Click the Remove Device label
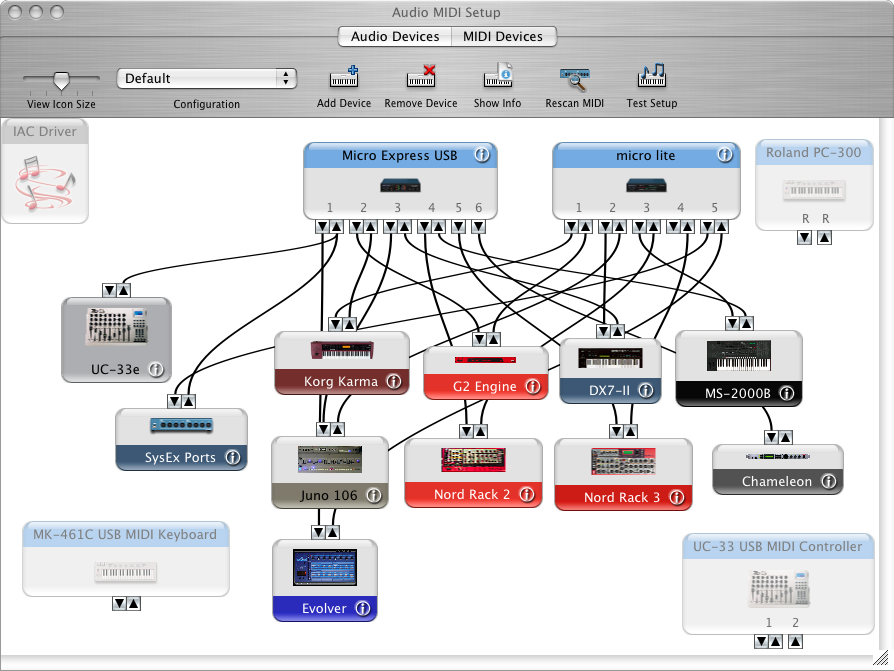The height and width of the screenshot is (671, 894). tap(421, 103)
